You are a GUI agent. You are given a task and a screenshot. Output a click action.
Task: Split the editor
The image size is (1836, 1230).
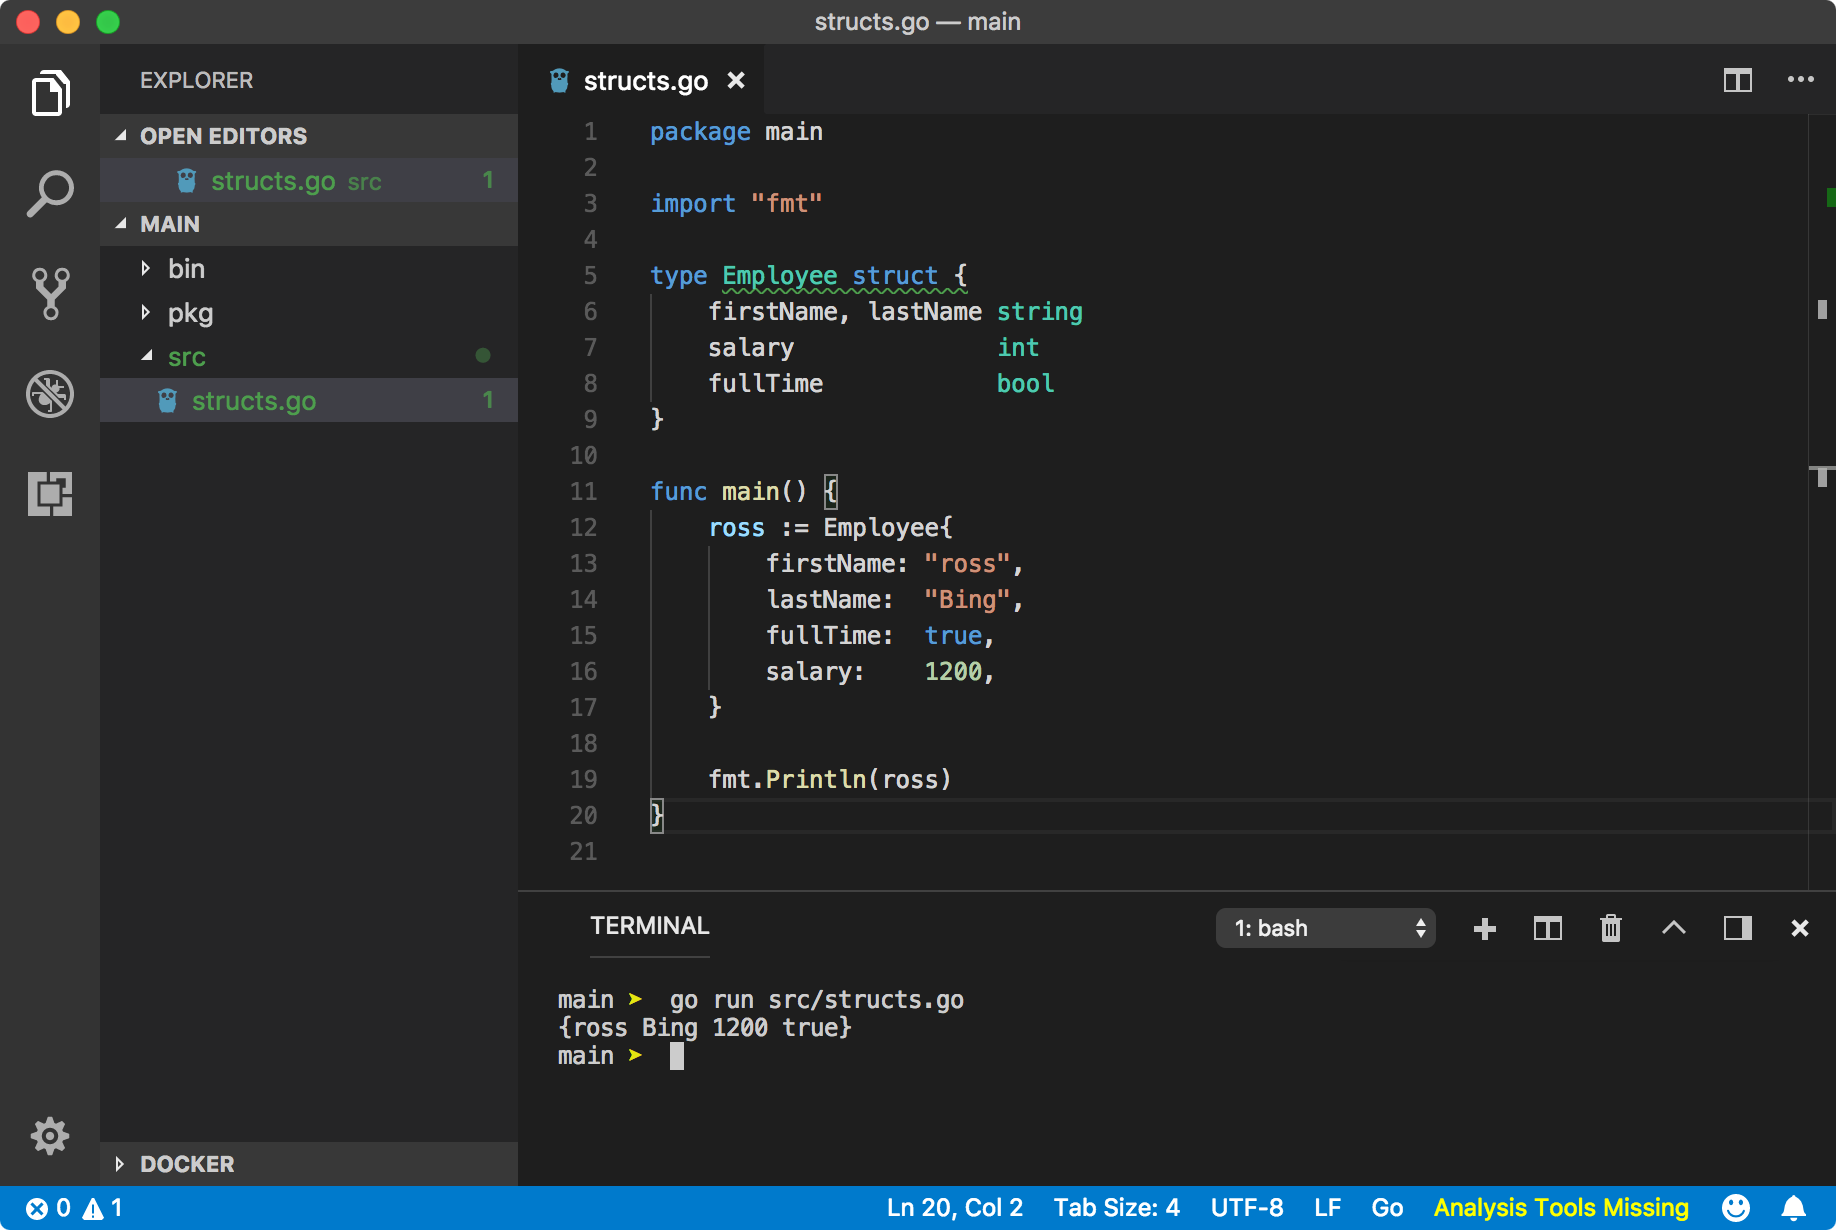1739,80
